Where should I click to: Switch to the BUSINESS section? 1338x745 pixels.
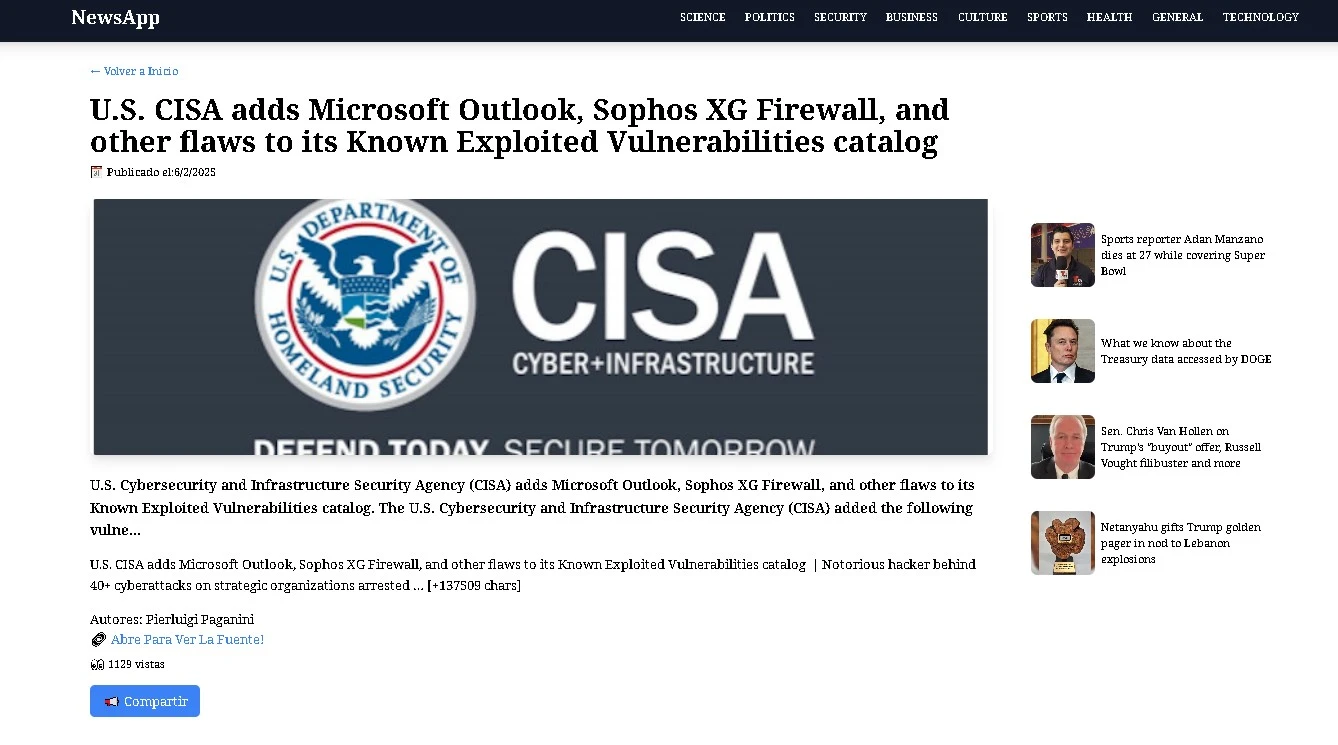(x=912, y=17)
